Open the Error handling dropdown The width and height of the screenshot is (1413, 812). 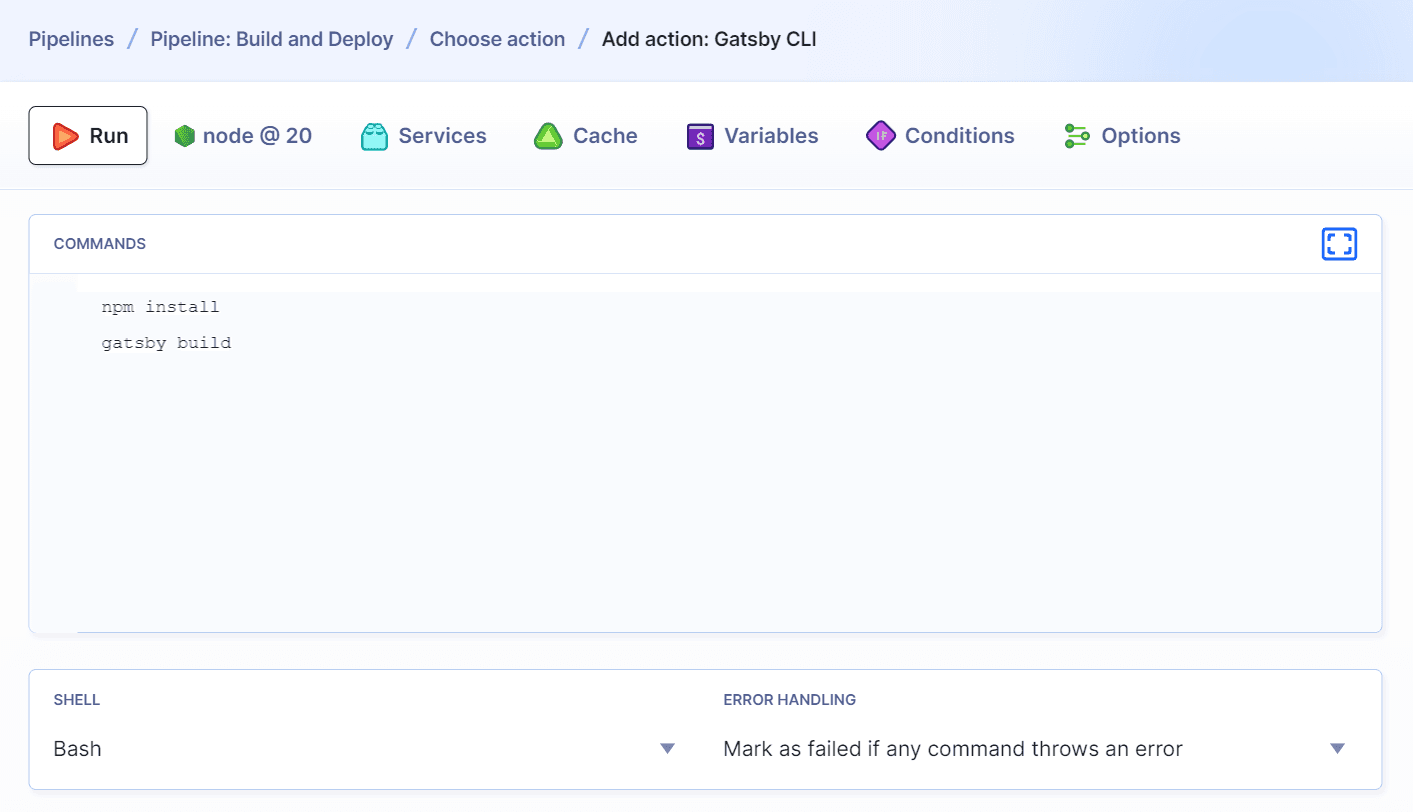(x=1030, y=748)
